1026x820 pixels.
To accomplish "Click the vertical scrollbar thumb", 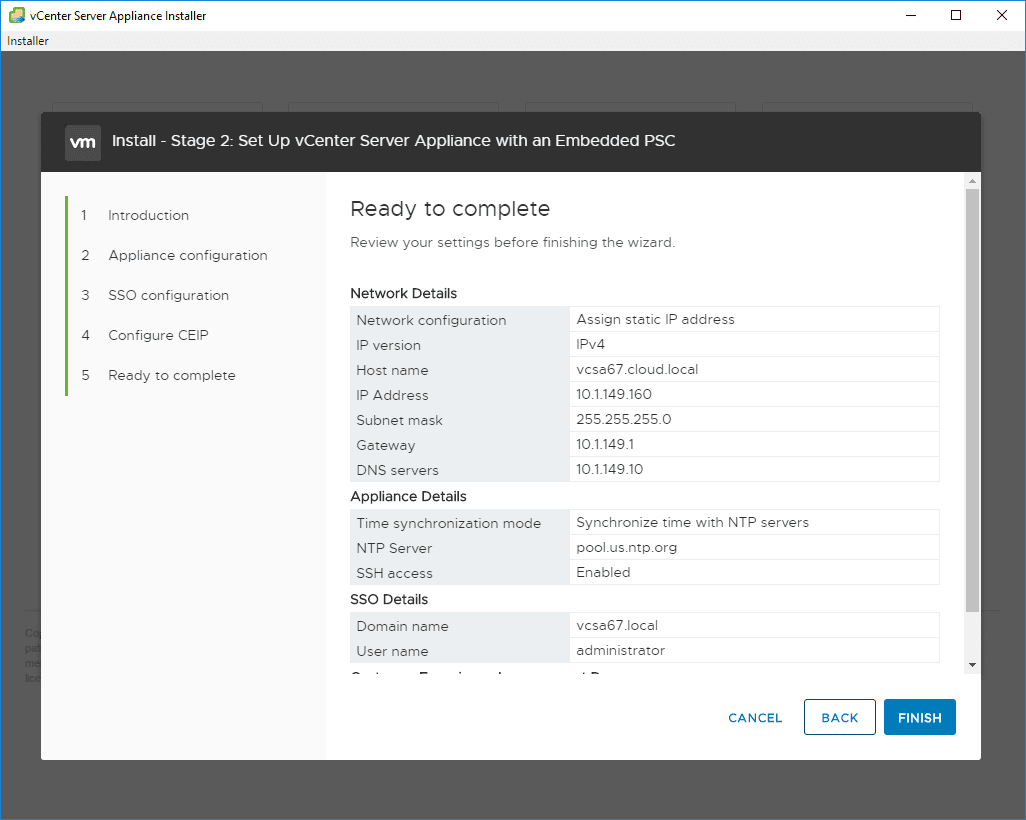I will coord(972,401).
